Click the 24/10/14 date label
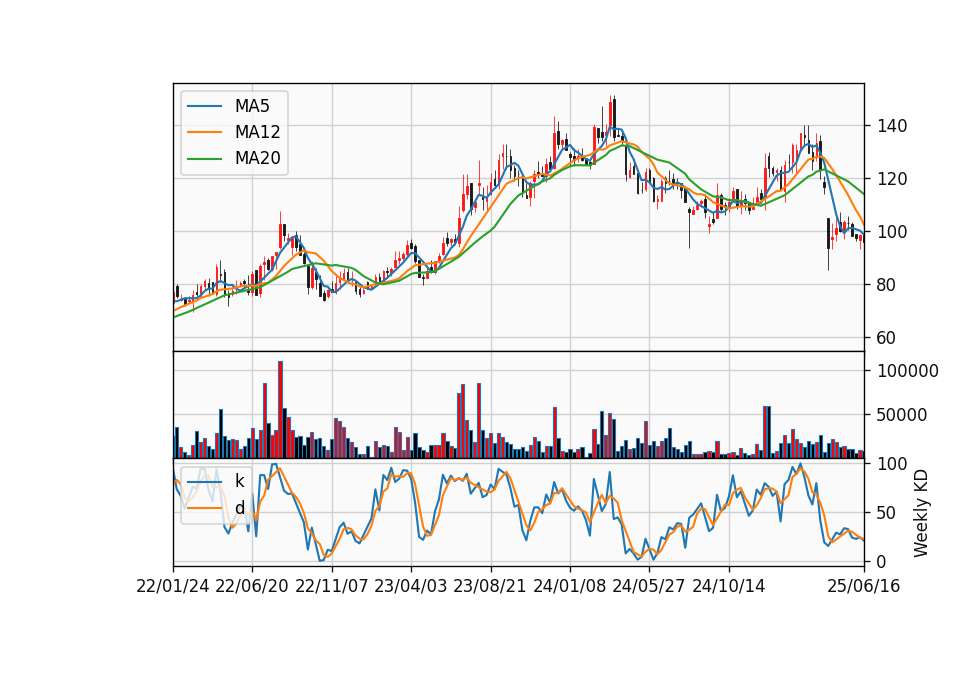Viewport: 960px width, 690px height. coord(729,586)
